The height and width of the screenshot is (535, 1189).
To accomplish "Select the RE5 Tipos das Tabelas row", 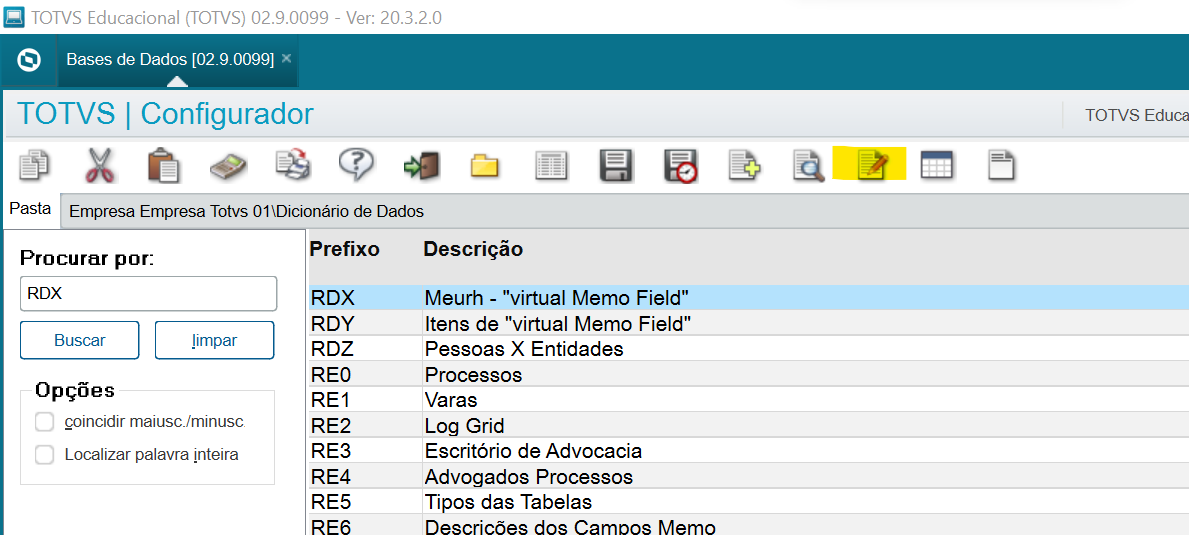I will [x=748, y=502].
